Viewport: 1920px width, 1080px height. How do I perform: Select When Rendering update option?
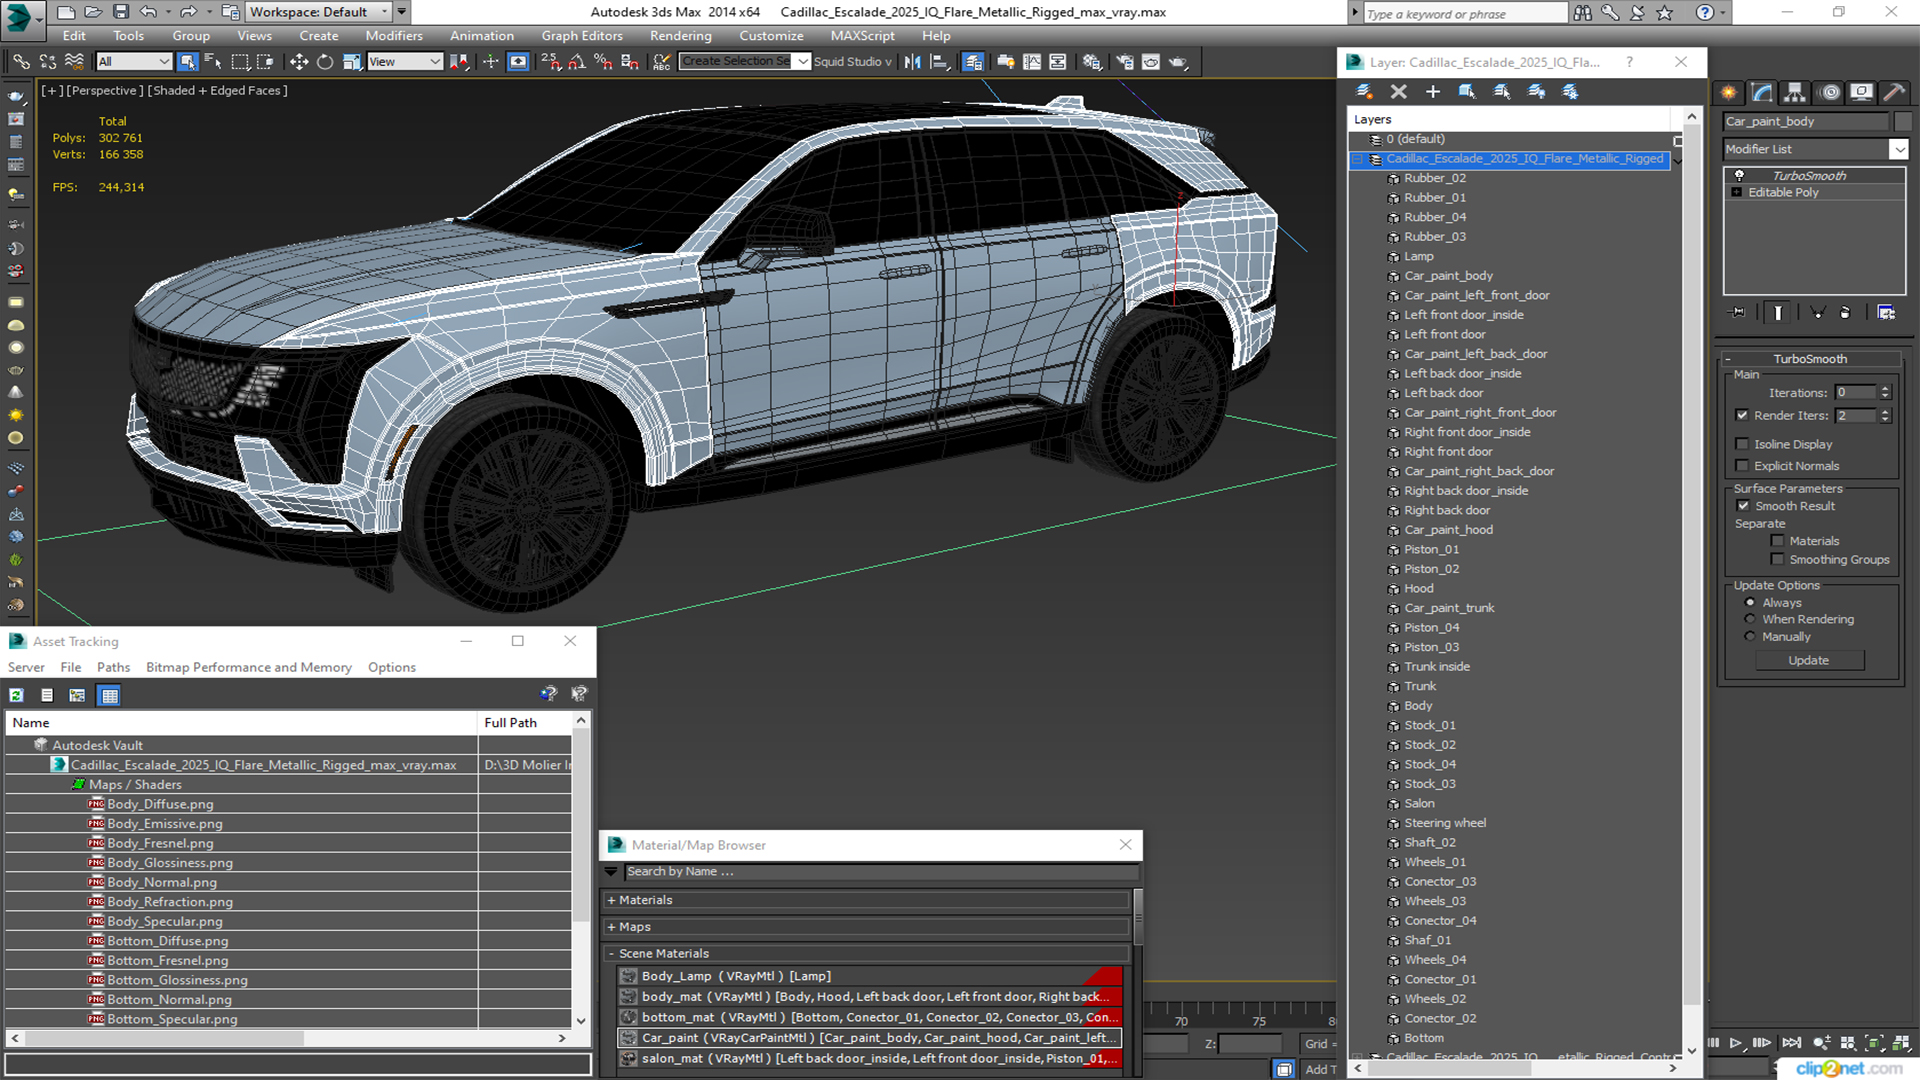pyautogui.click(x=1750, y=620)
